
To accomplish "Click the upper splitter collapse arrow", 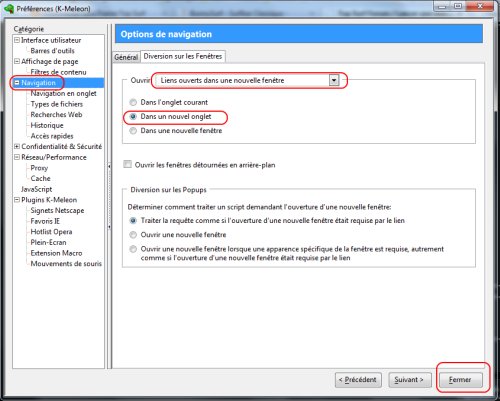I will pos(109,166).
